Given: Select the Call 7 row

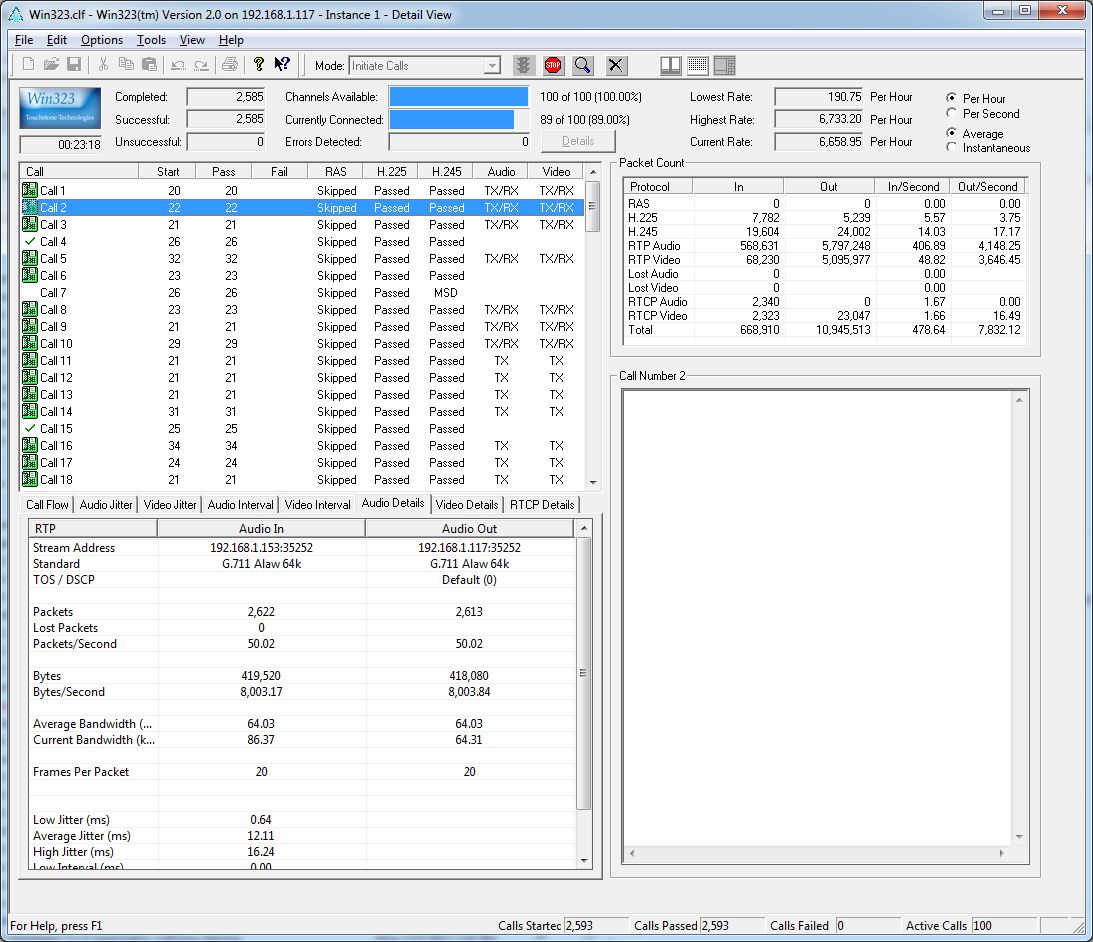Looking at the screenshot, I should (303, 292).
